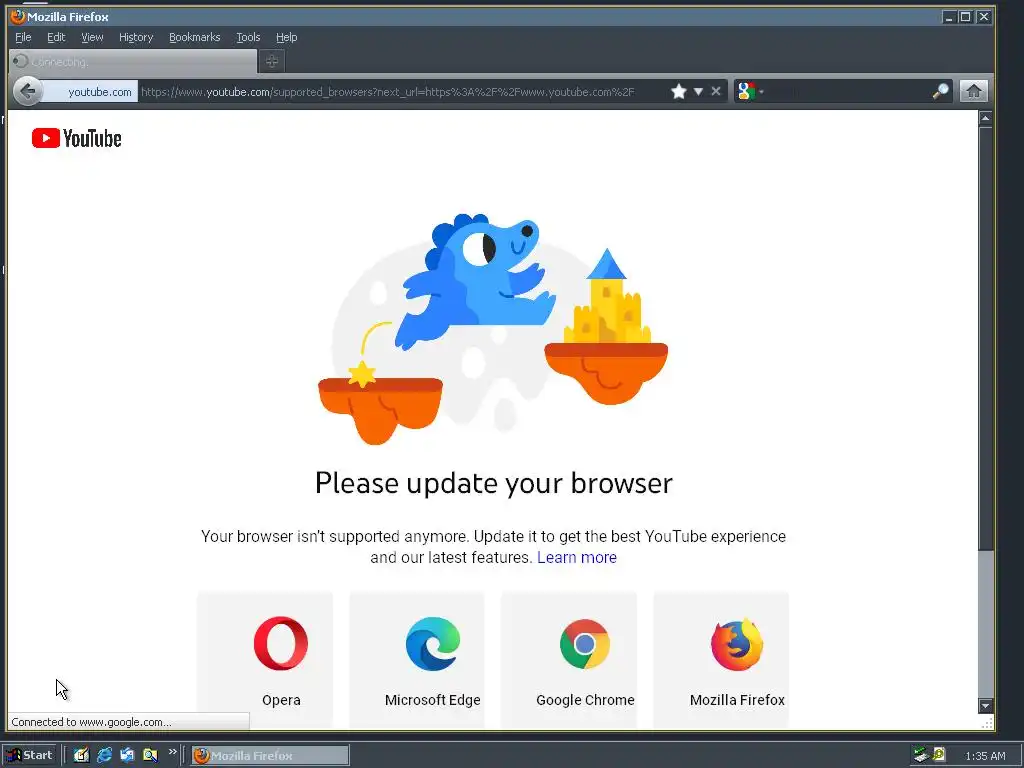Image resolution: width=1024 pixels, height=768 pixels.
Task: Click the Google search input field
Action: pos(848,91)
